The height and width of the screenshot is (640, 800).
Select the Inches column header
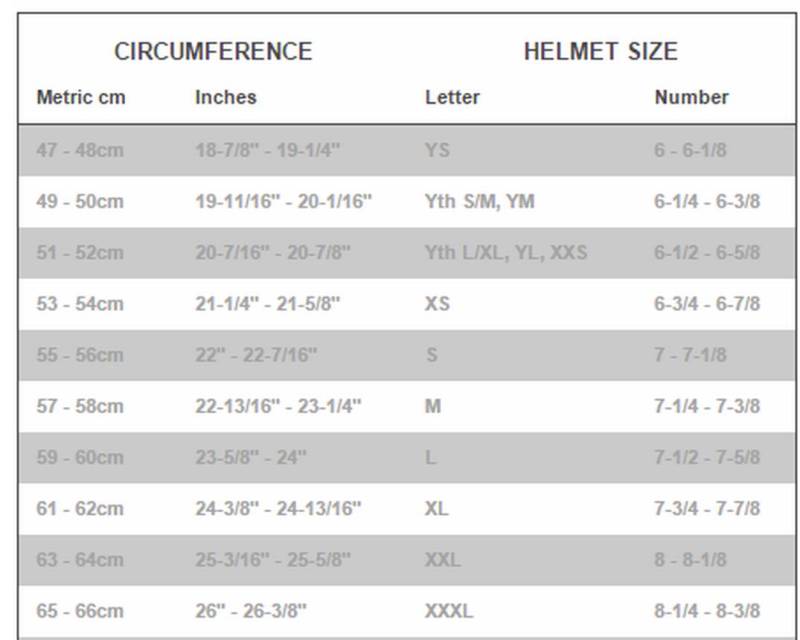coord(225,98)
